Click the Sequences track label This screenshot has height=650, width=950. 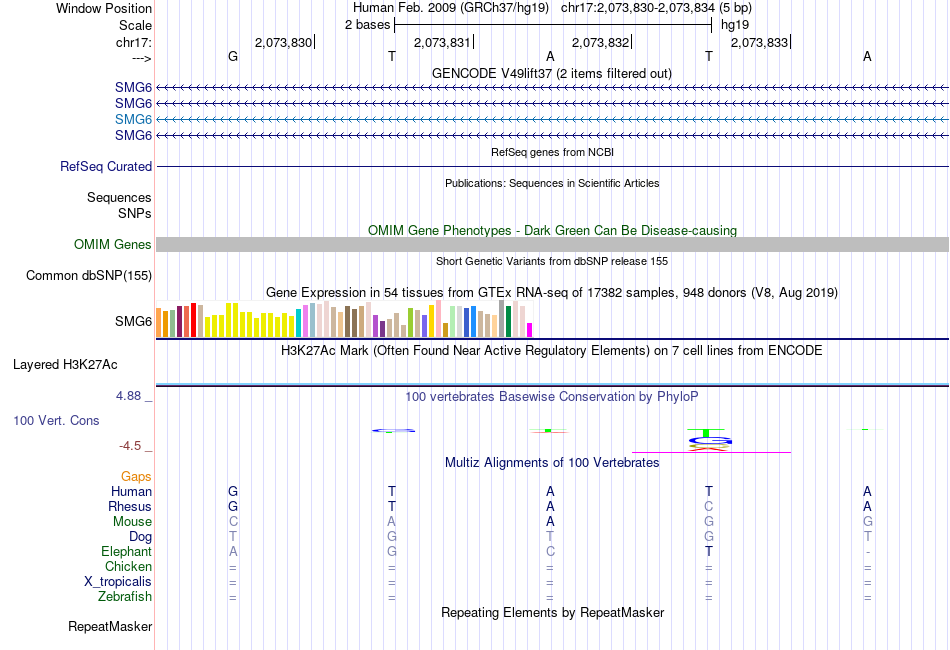[x=119, y=197]
